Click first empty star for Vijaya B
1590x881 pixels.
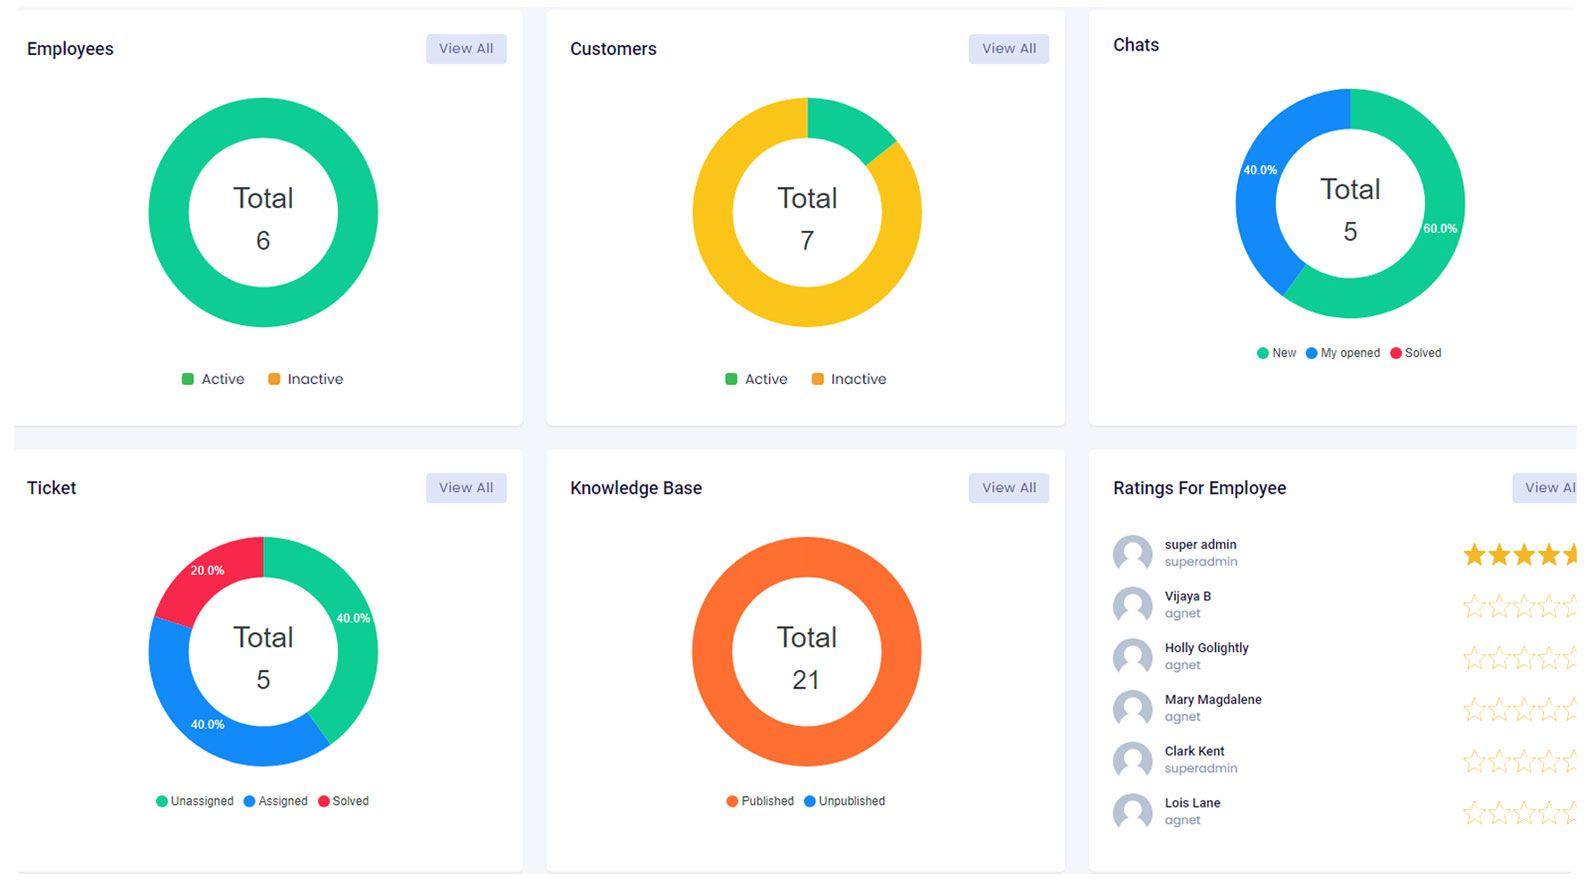1474,606
